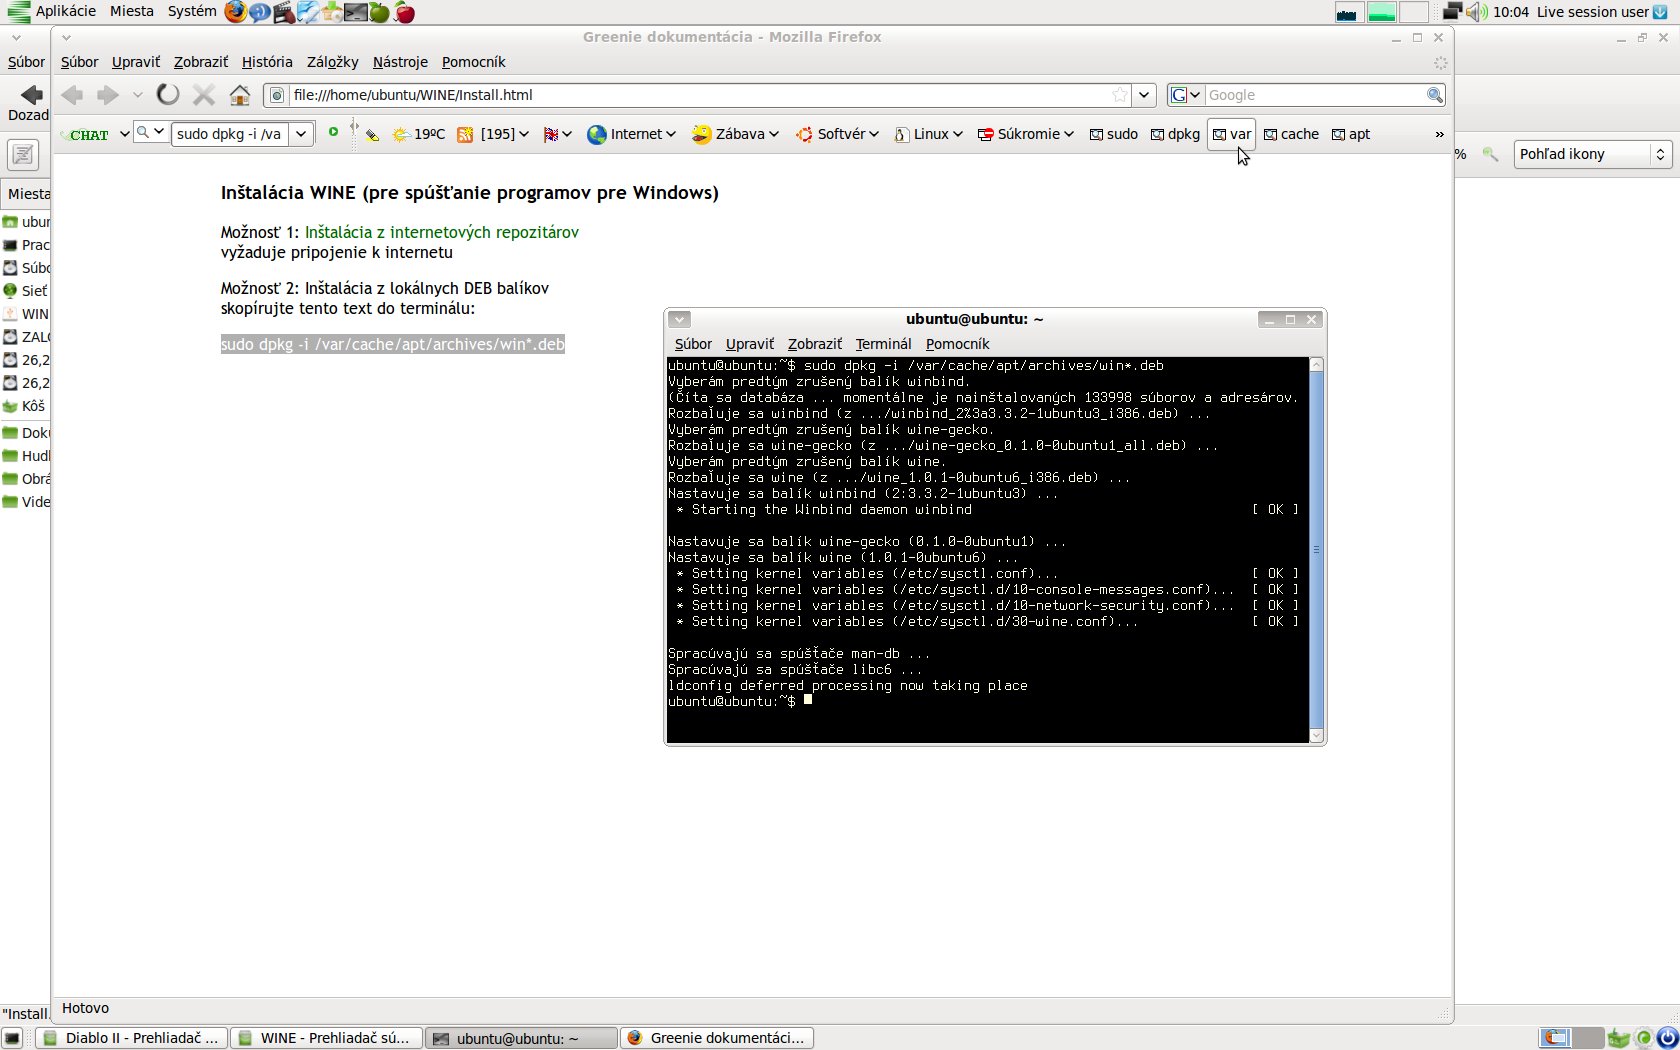The height and width of the screenshot is (1050, 1680).
Task: Open the address bar history dropdown
Action: [1144, 95]
